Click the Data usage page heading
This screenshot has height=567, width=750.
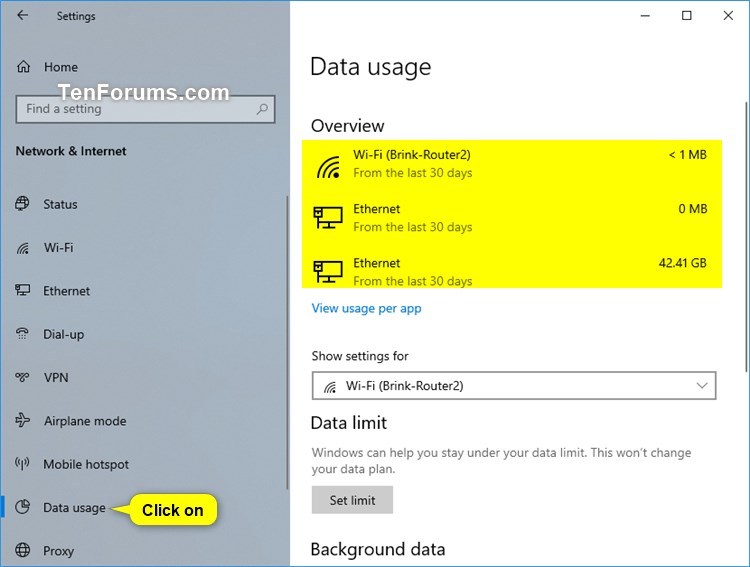(371, 67)
